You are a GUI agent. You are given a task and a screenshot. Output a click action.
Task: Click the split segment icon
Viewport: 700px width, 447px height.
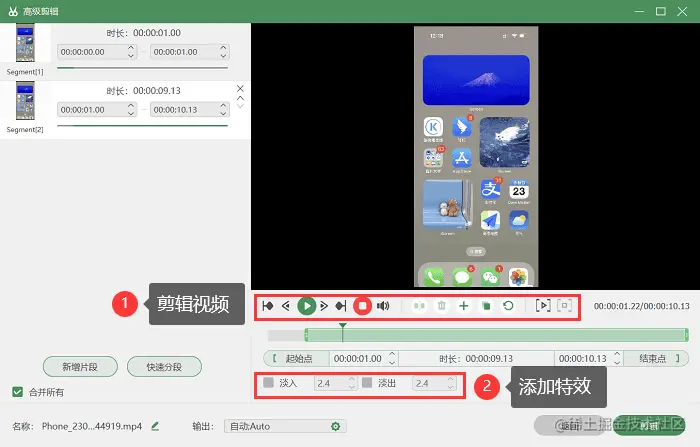[x=419, y=306]
